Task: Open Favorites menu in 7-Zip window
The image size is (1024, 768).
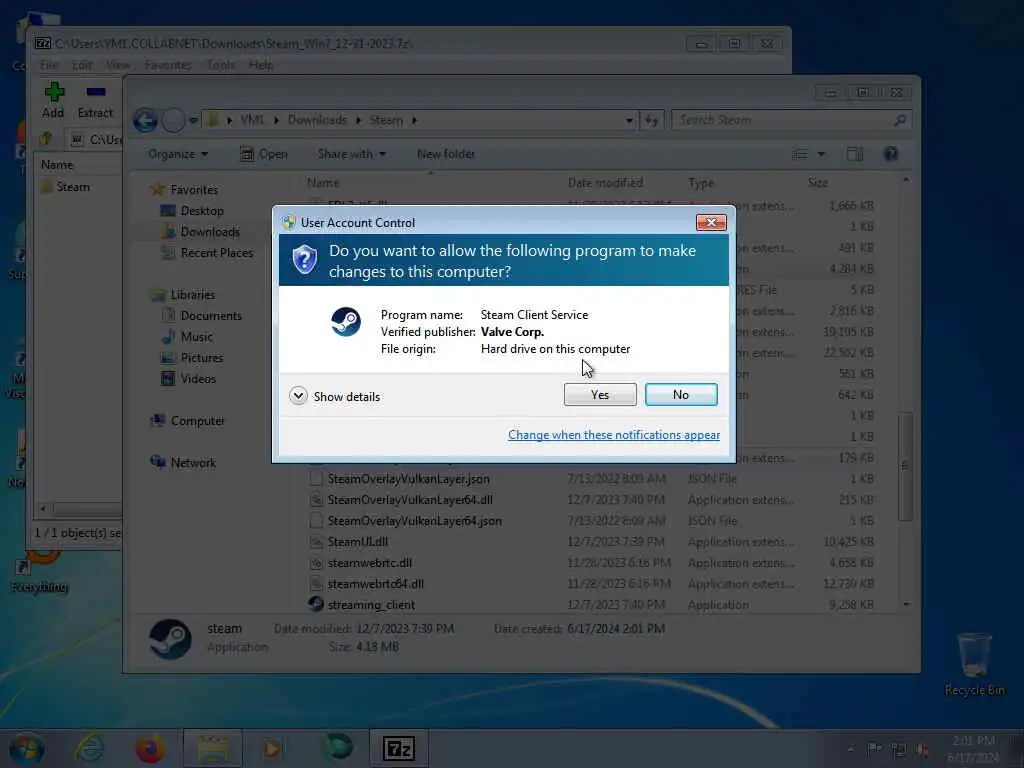Action: point(168,65)
